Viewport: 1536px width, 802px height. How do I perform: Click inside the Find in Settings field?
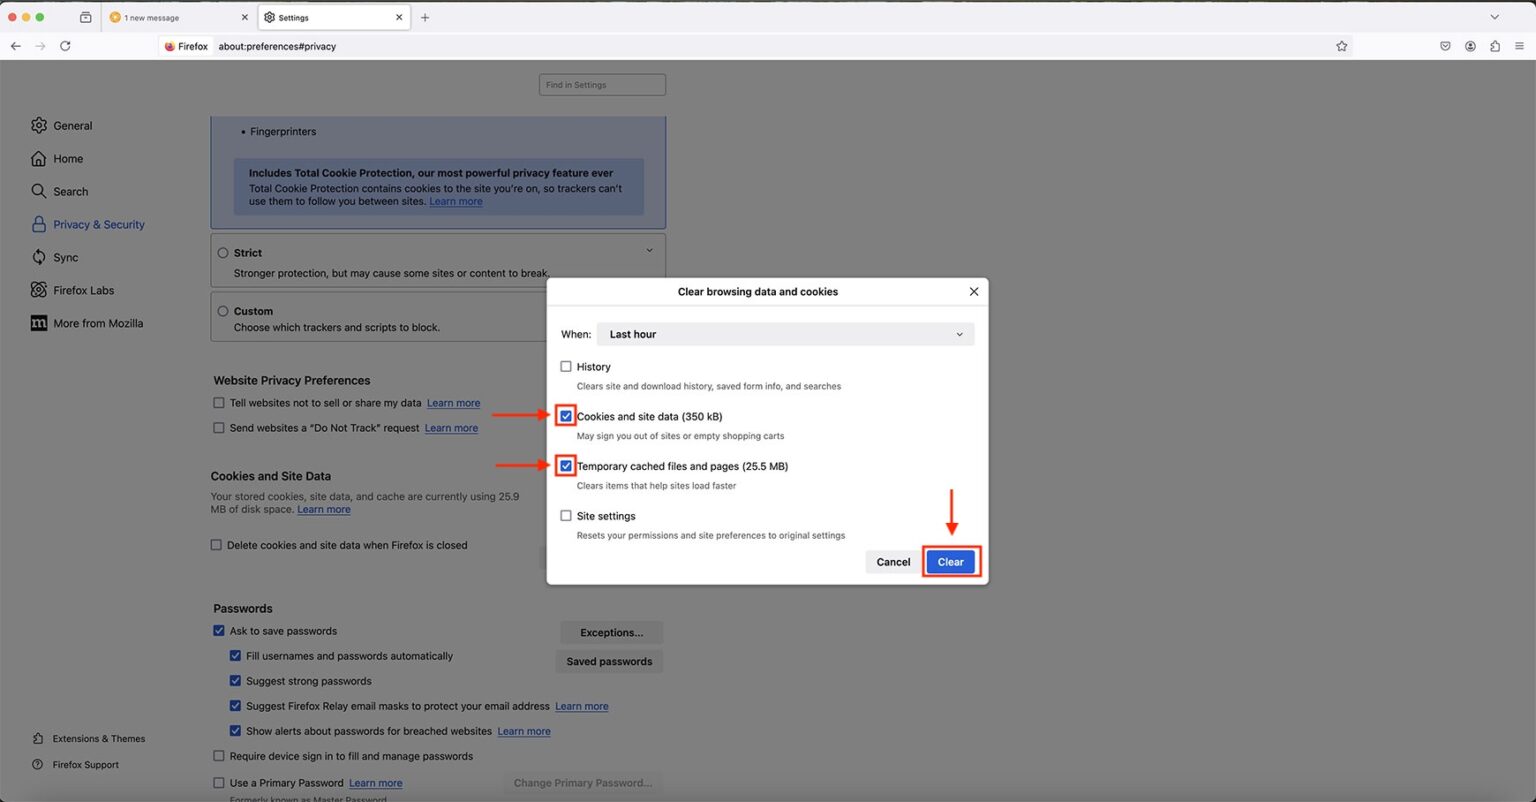pyautogui.click(x=601, y=84)
